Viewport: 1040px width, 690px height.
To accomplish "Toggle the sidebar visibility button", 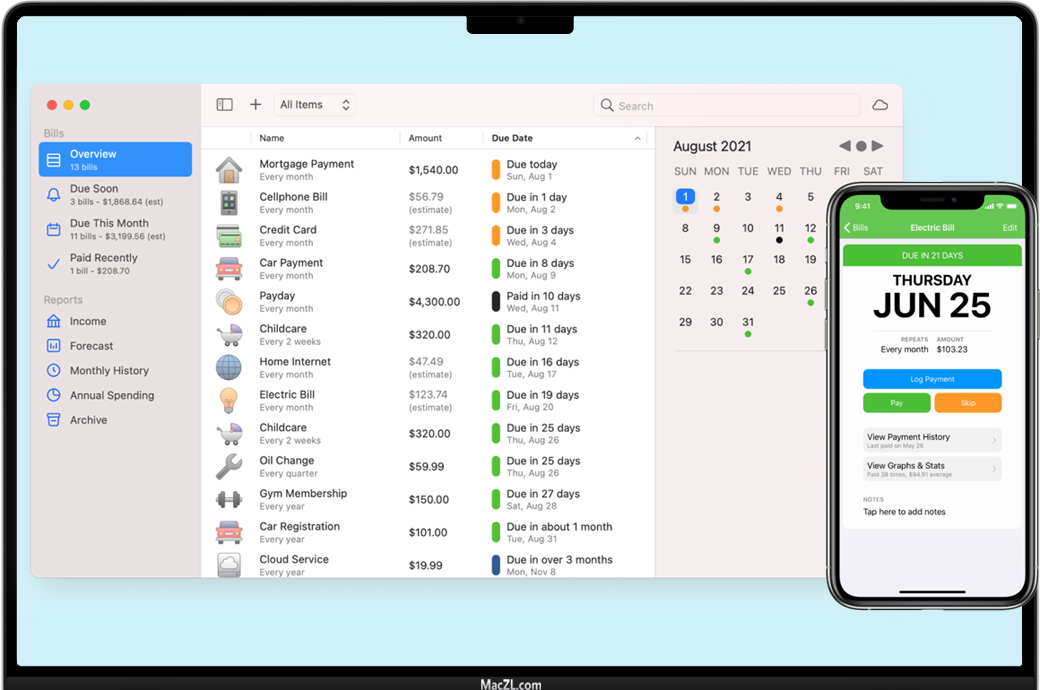I will (x=225, y=105).
